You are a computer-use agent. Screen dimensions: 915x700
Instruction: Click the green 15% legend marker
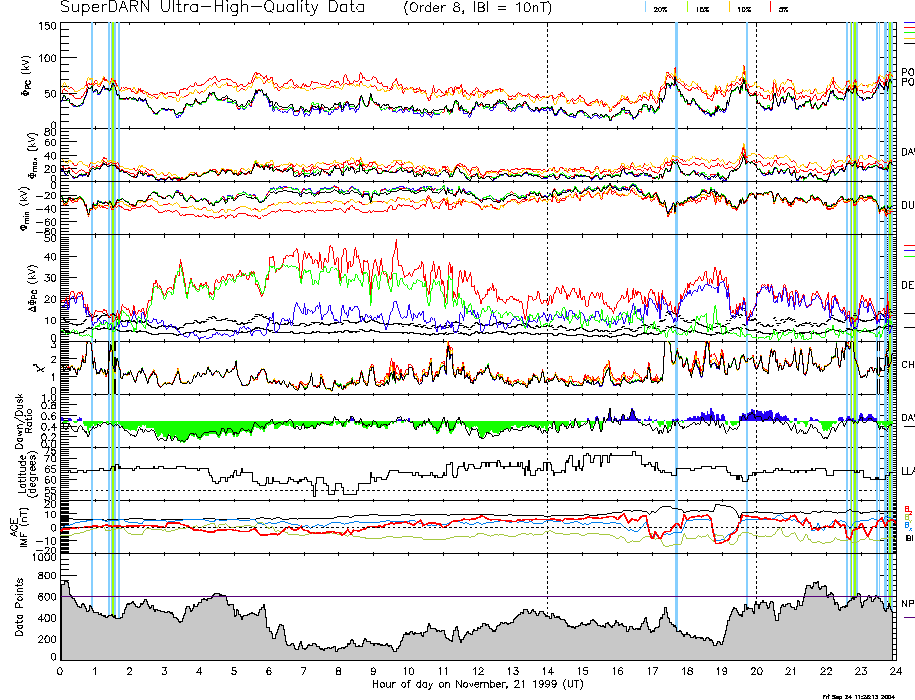pyautogui.click(x=688, y=8)
